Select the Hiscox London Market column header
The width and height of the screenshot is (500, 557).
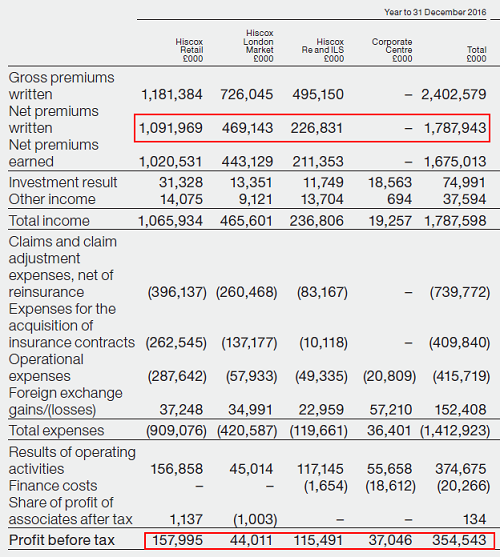pos(258,46)
